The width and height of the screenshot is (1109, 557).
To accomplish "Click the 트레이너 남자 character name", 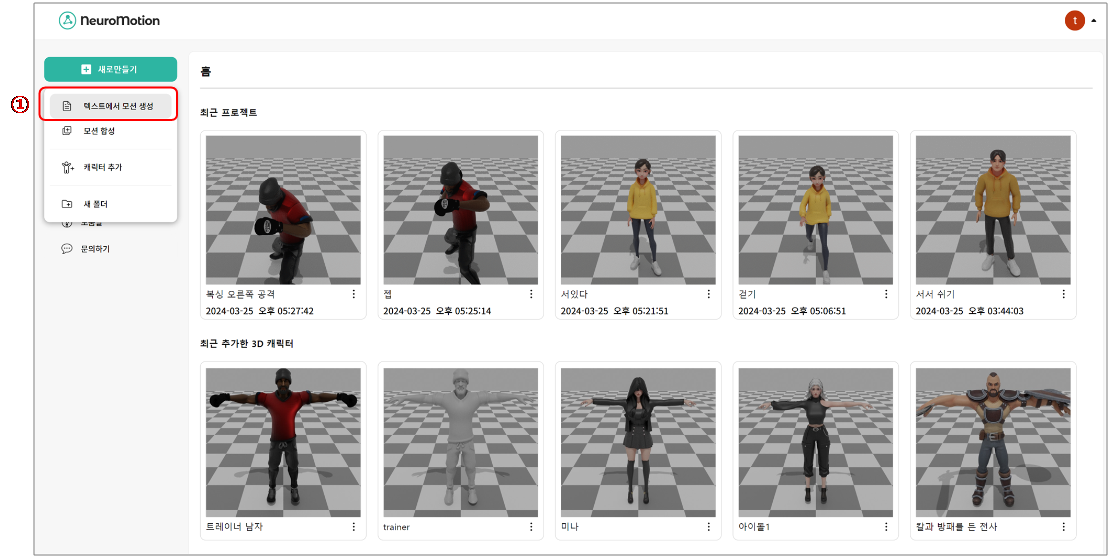I will coord(234,527).
